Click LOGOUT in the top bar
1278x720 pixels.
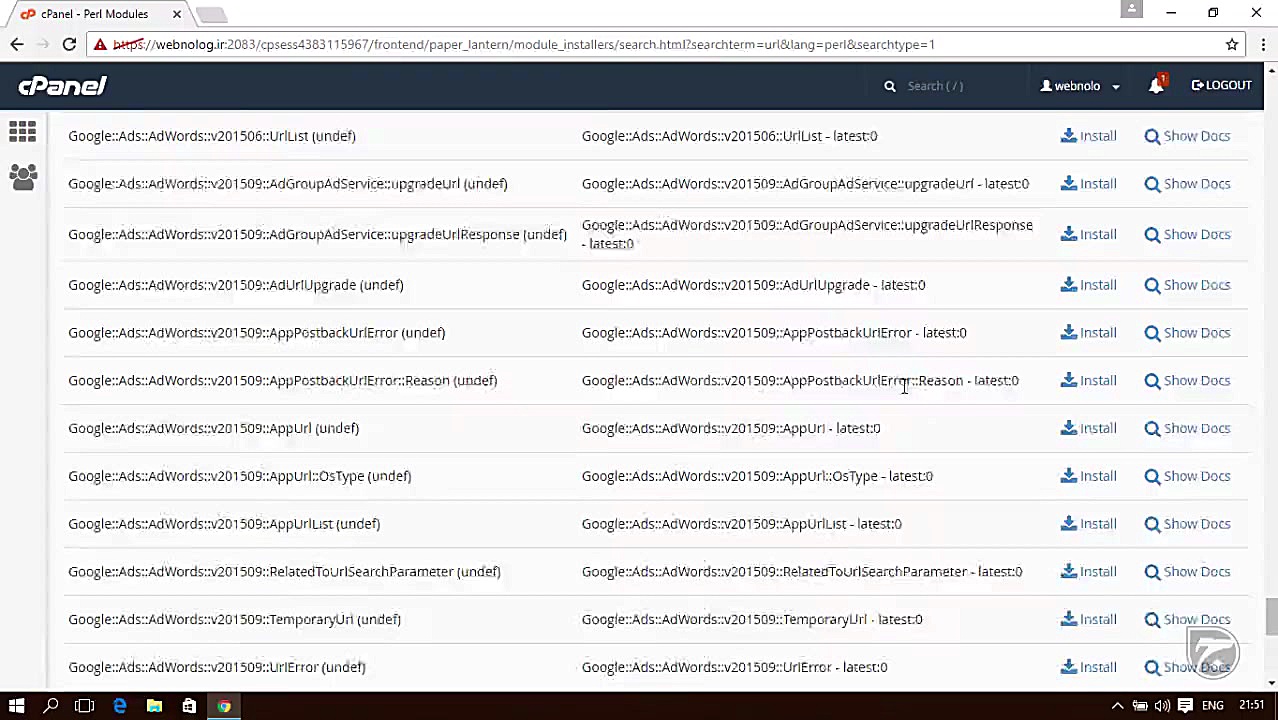point(1221,85)
